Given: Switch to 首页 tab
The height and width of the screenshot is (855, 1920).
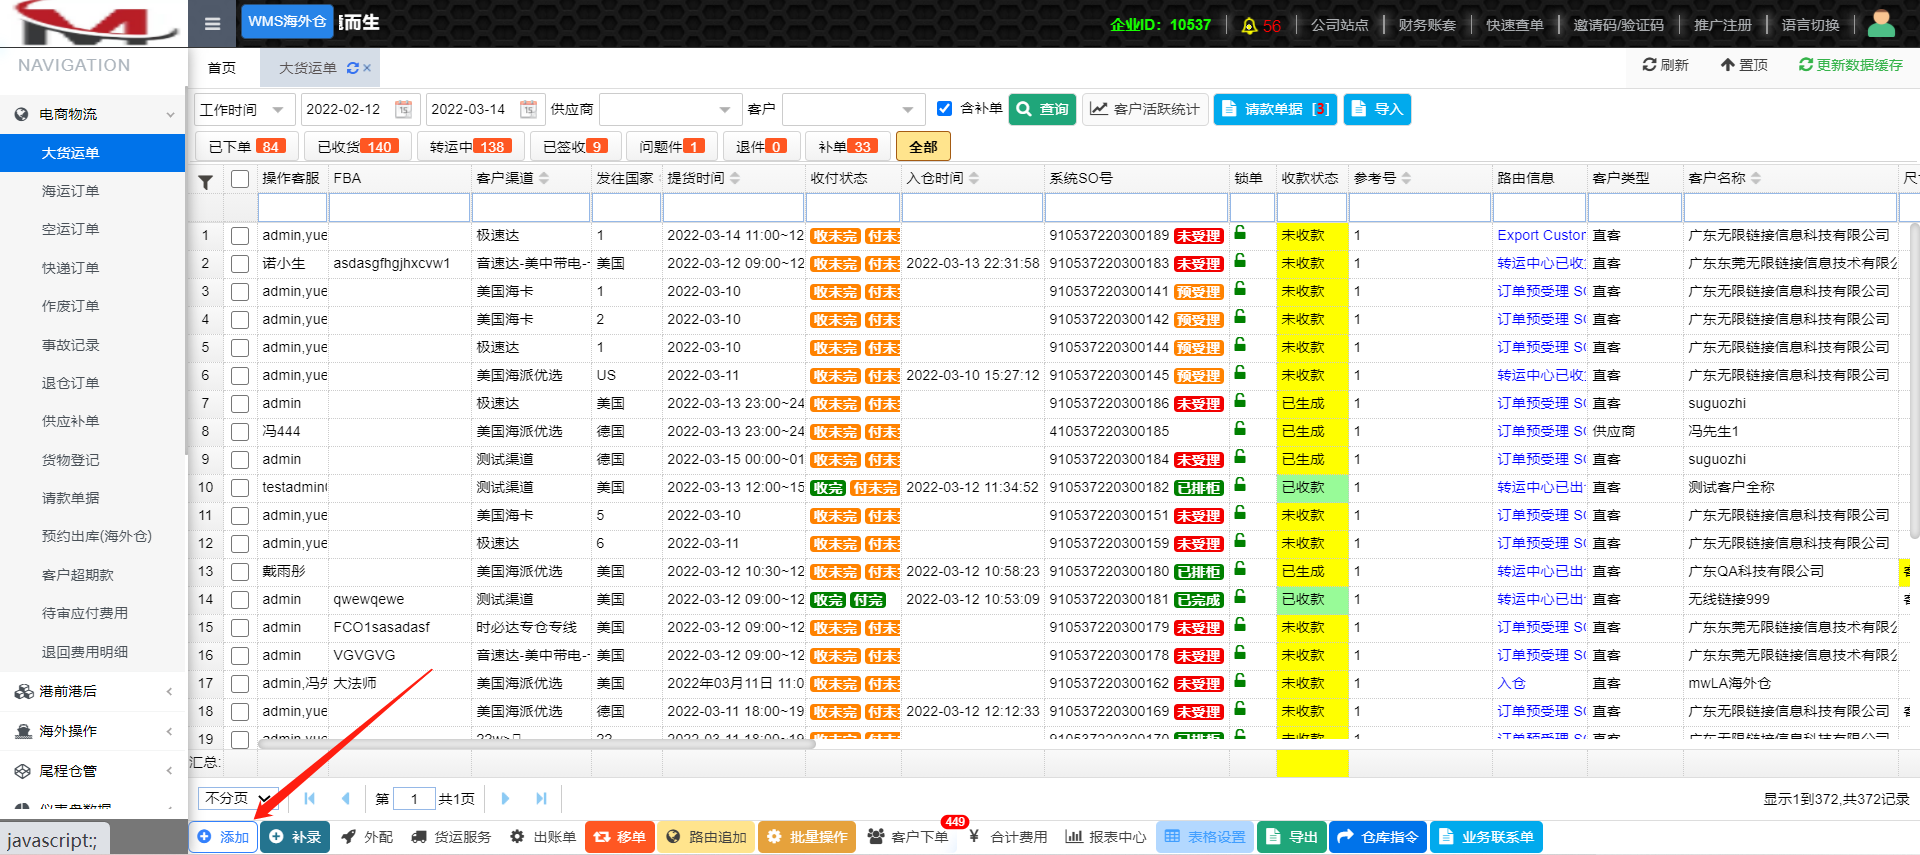Looking at the screenshot, I should click(222, 68).
